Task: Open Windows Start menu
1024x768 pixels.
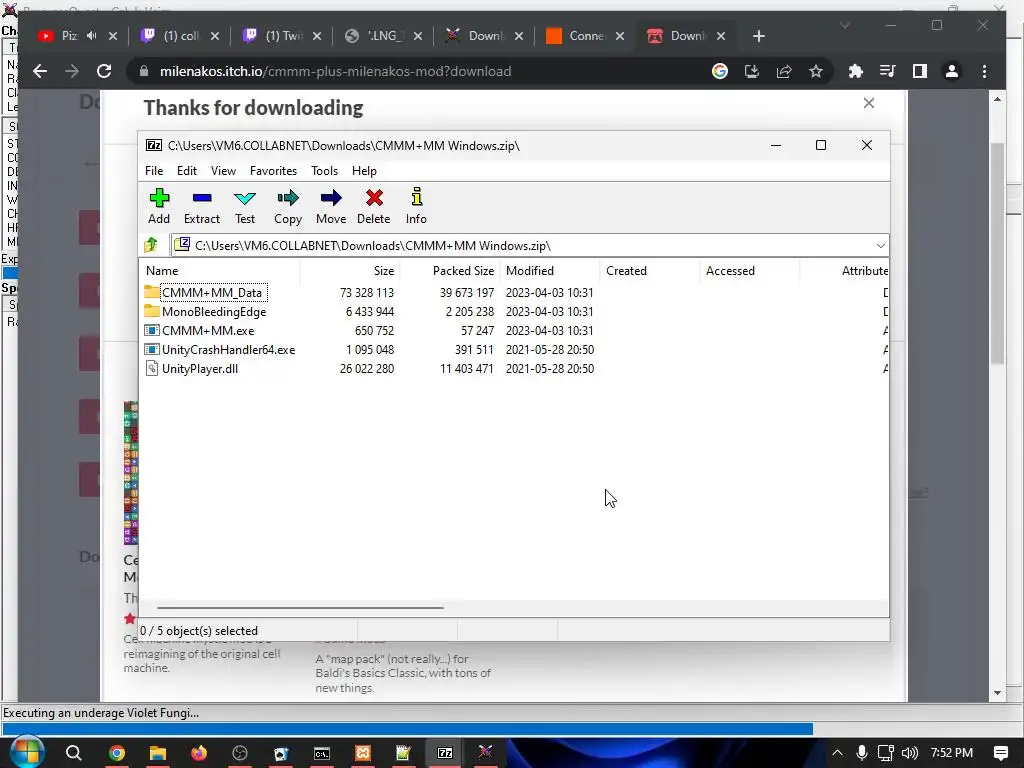Action: pos(27,753)
